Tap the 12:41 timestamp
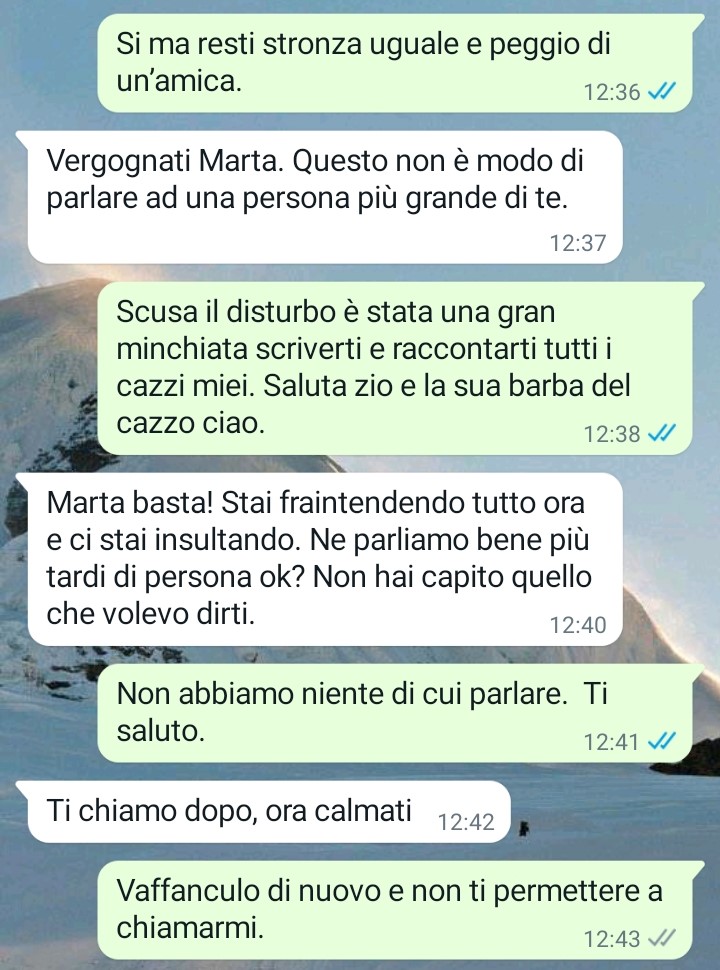Image resolution: width=720 pixels, height=970 pixels. pos(612,742)
